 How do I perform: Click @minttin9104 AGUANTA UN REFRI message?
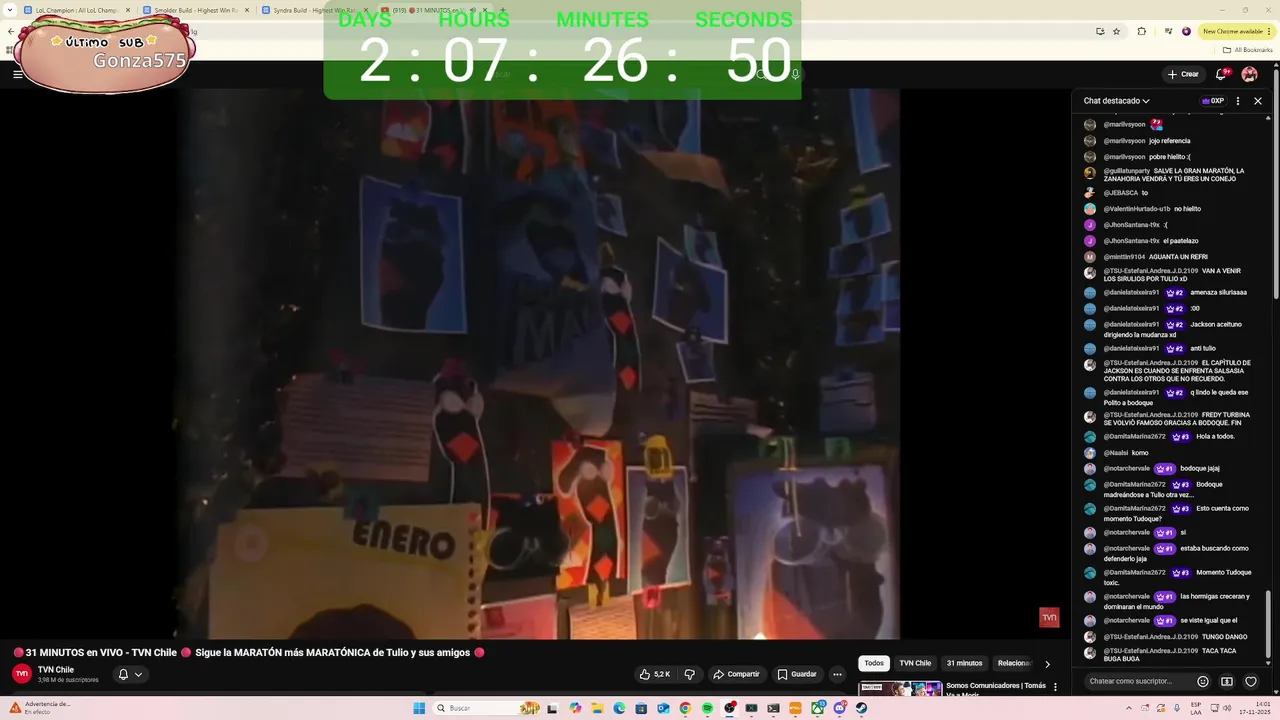[1145, 257]
